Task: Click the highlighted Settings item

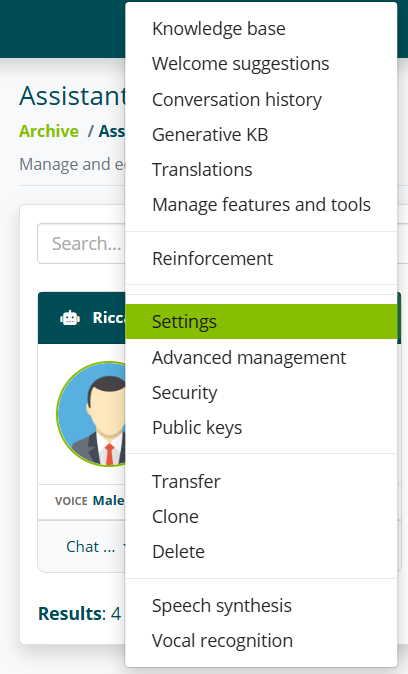Action: coord(261,322)
